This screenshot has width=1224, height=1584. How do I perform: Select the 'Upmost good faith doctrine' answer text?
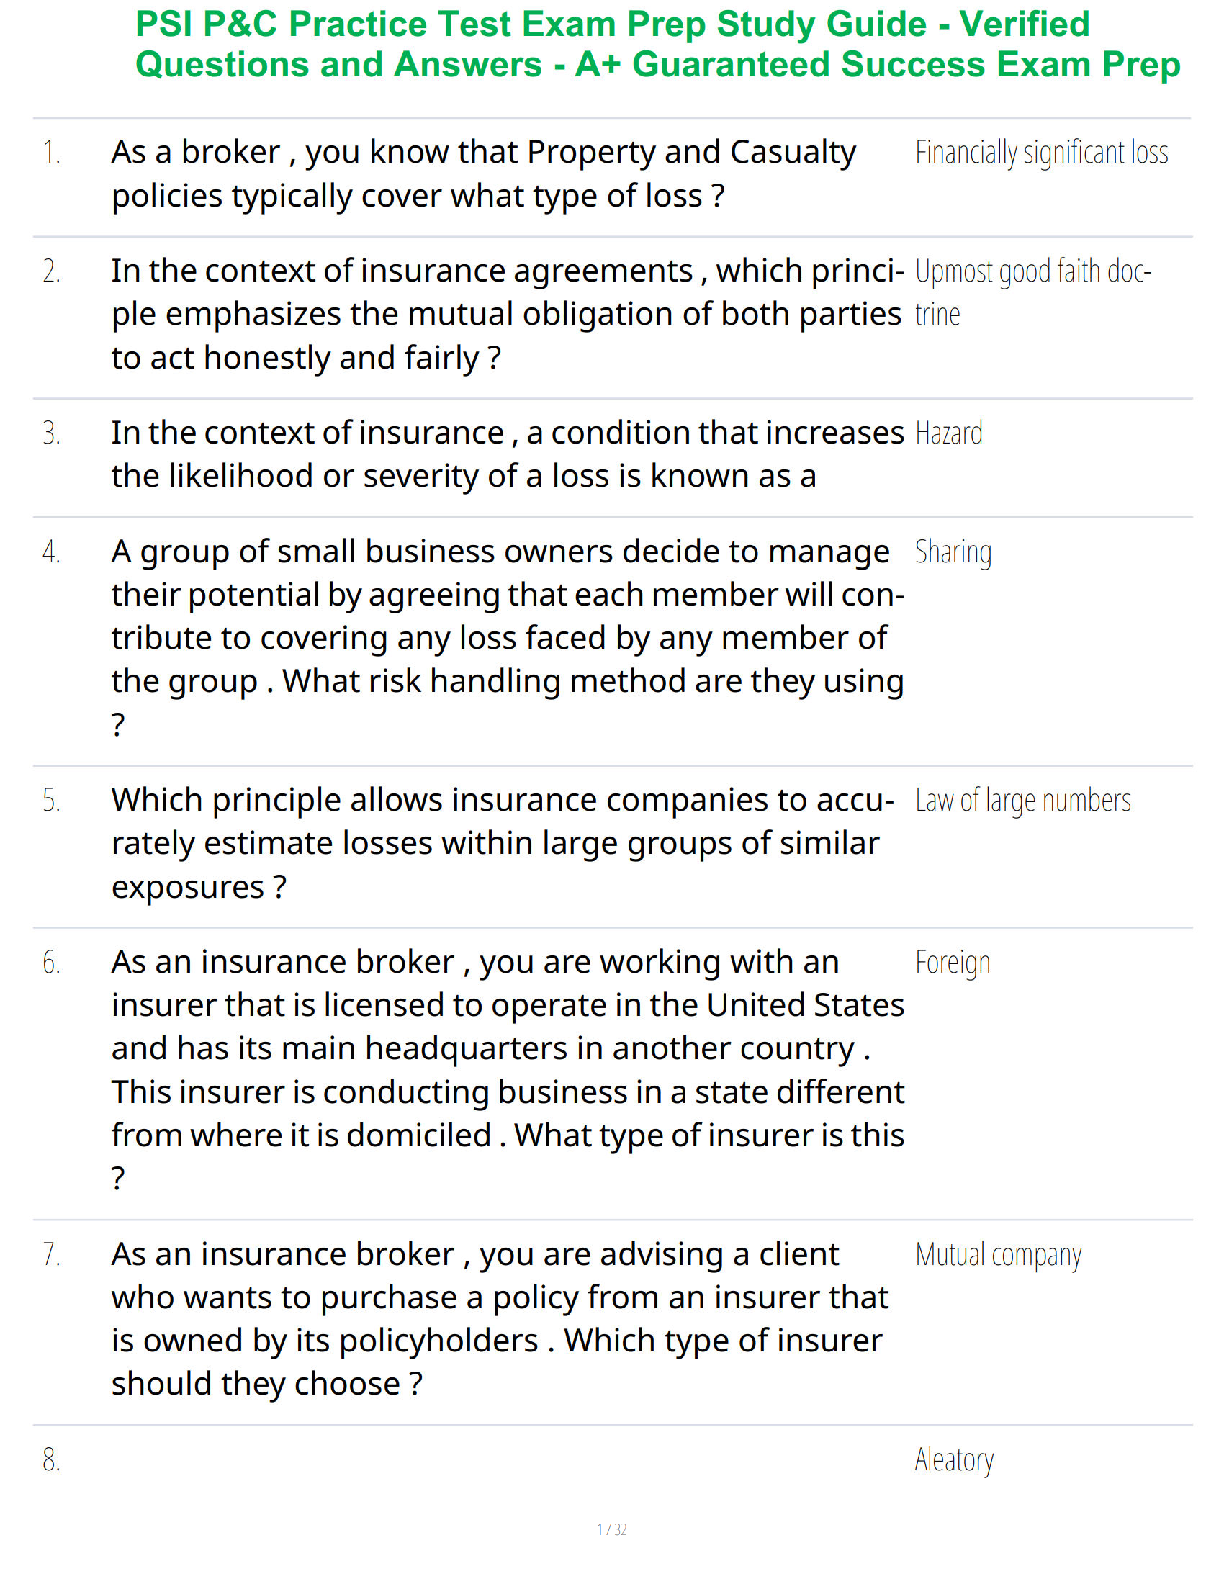click(1033, 292)
